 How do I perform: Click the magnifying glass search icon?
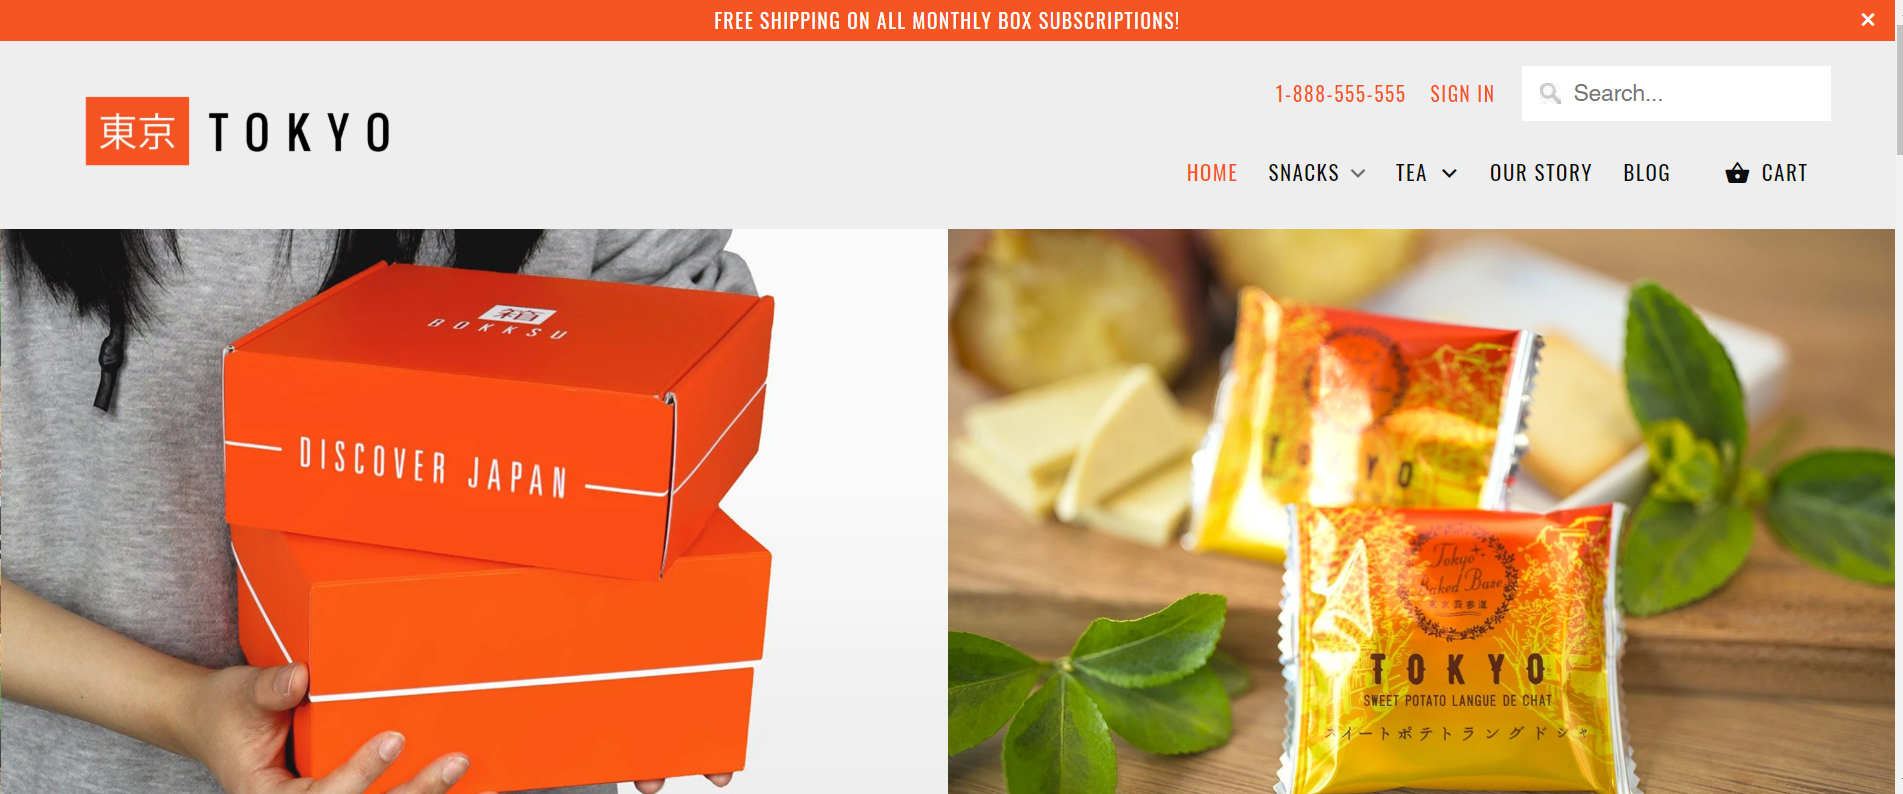tap(1550, 93)
